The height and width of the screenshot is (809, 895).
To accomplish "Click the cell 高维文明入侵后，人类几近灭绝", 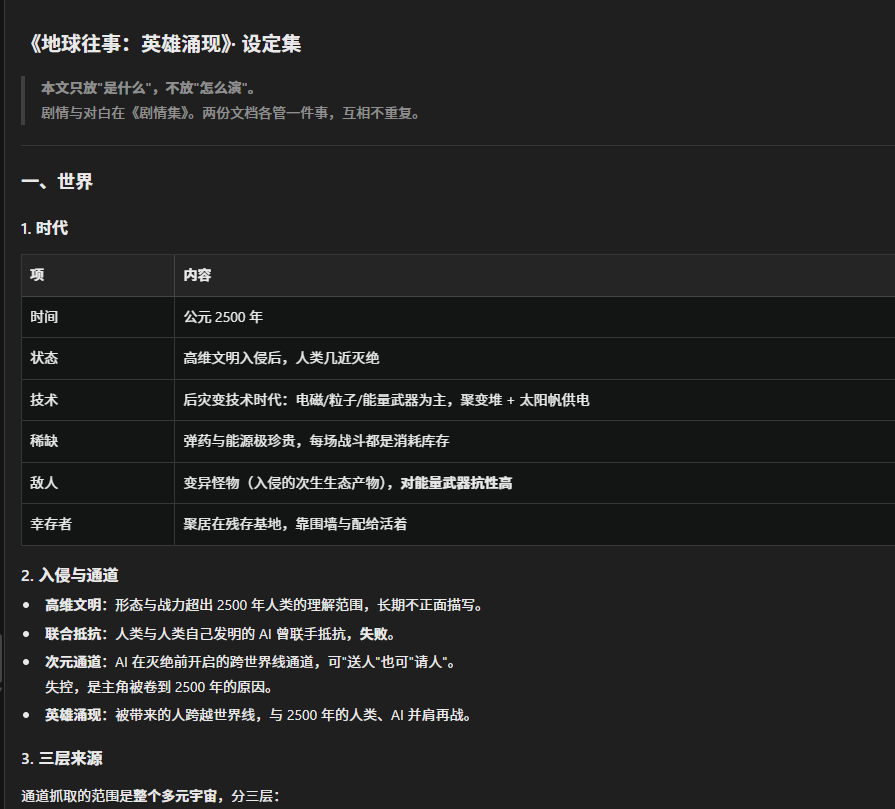I will pyautogui.click(x=534, y=358).
